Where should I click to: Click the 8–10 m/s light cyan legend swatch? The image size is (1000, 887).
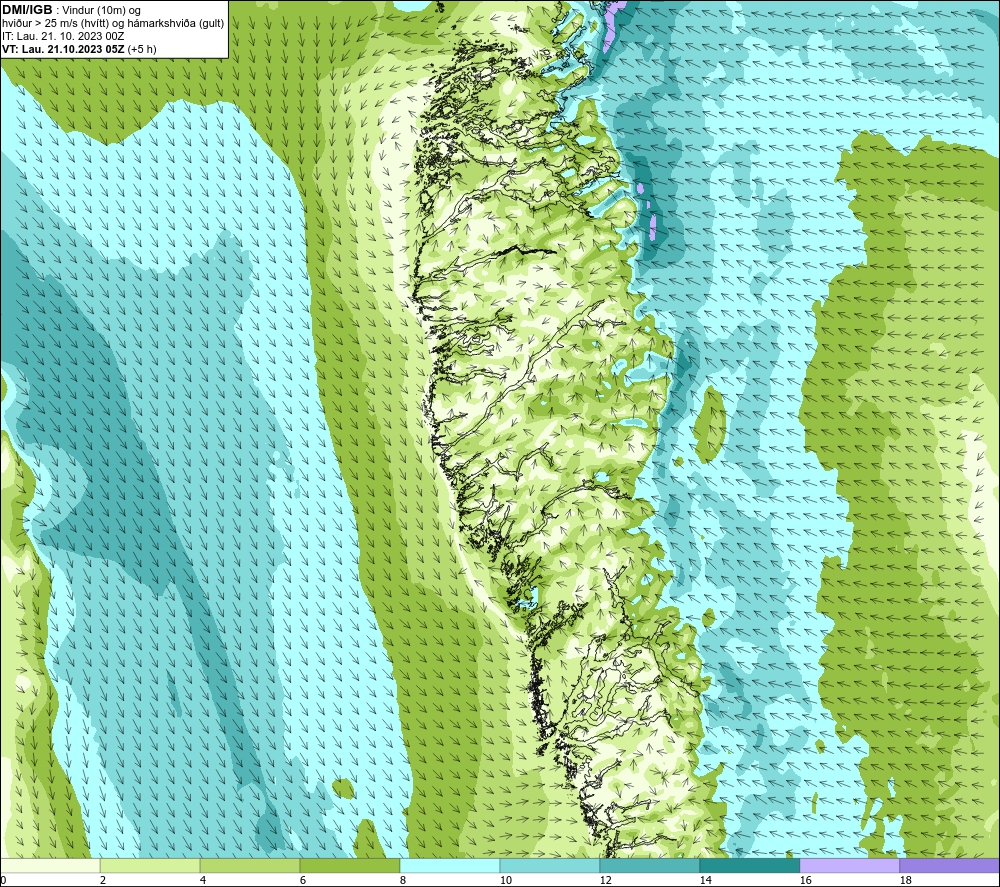(x=450, y=866)
